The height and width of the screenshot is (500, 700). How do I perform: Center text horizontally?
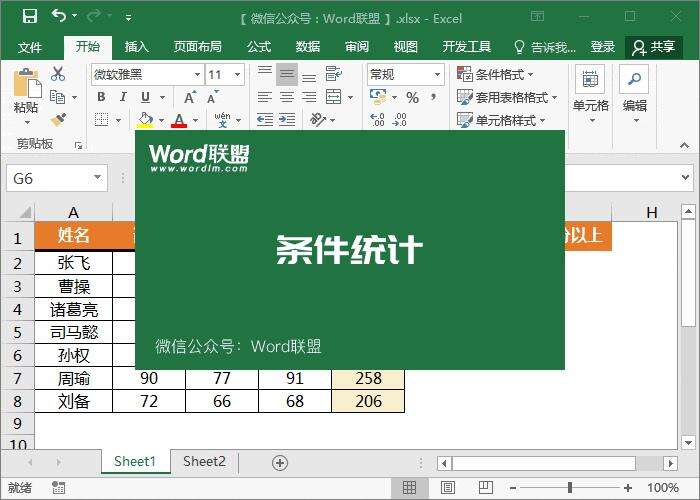coord(287,97)
